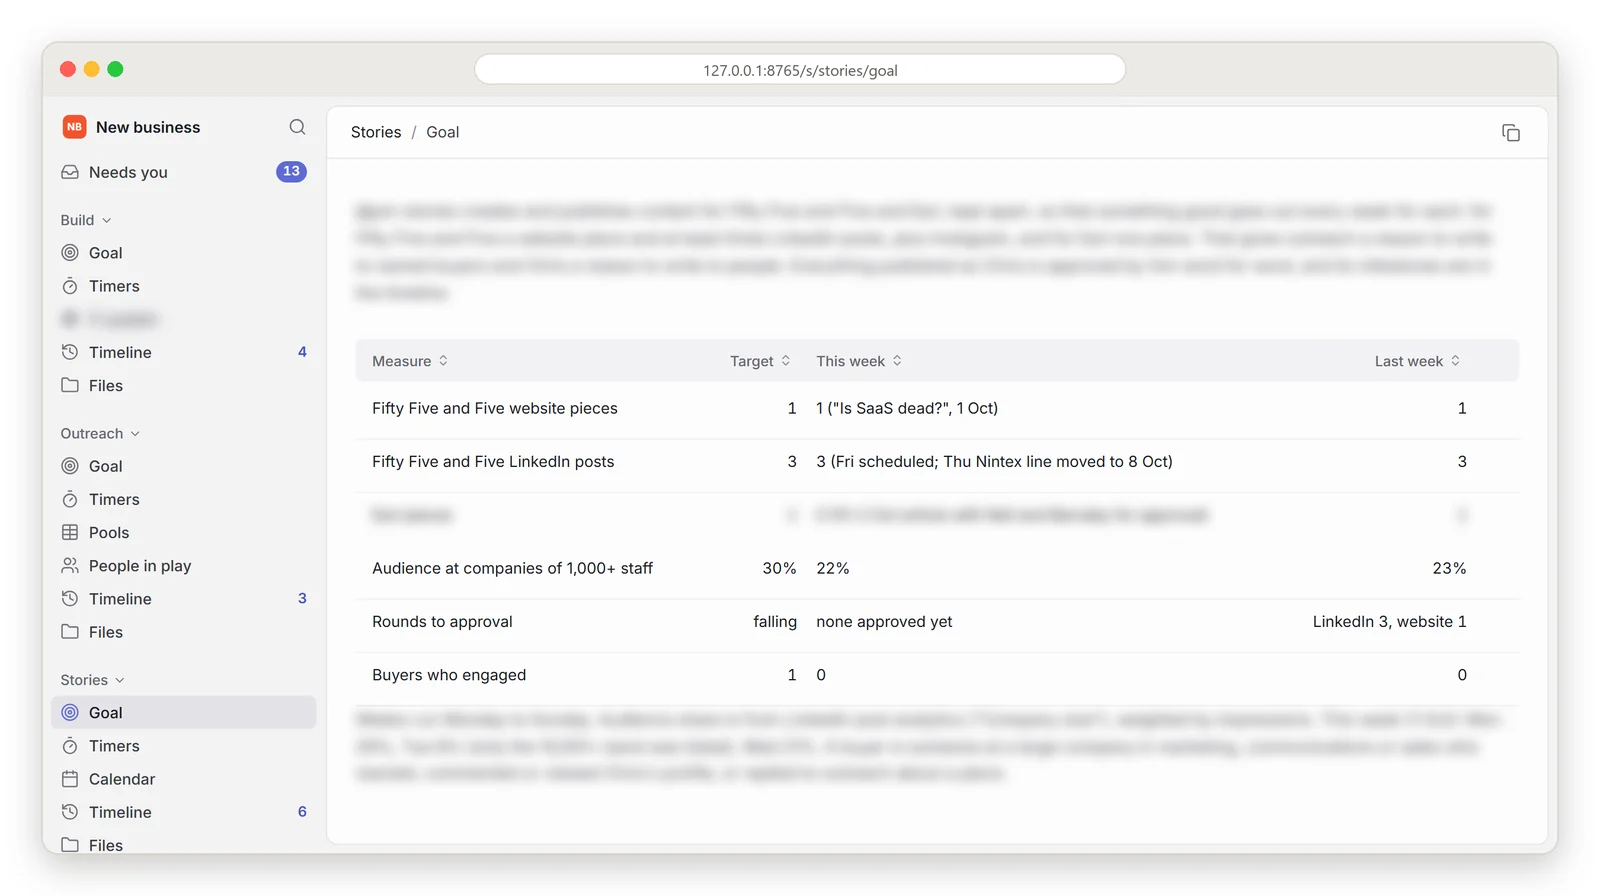Click the New business workspace name
This screenshot has height=896, width=1600.
(148, 127)
